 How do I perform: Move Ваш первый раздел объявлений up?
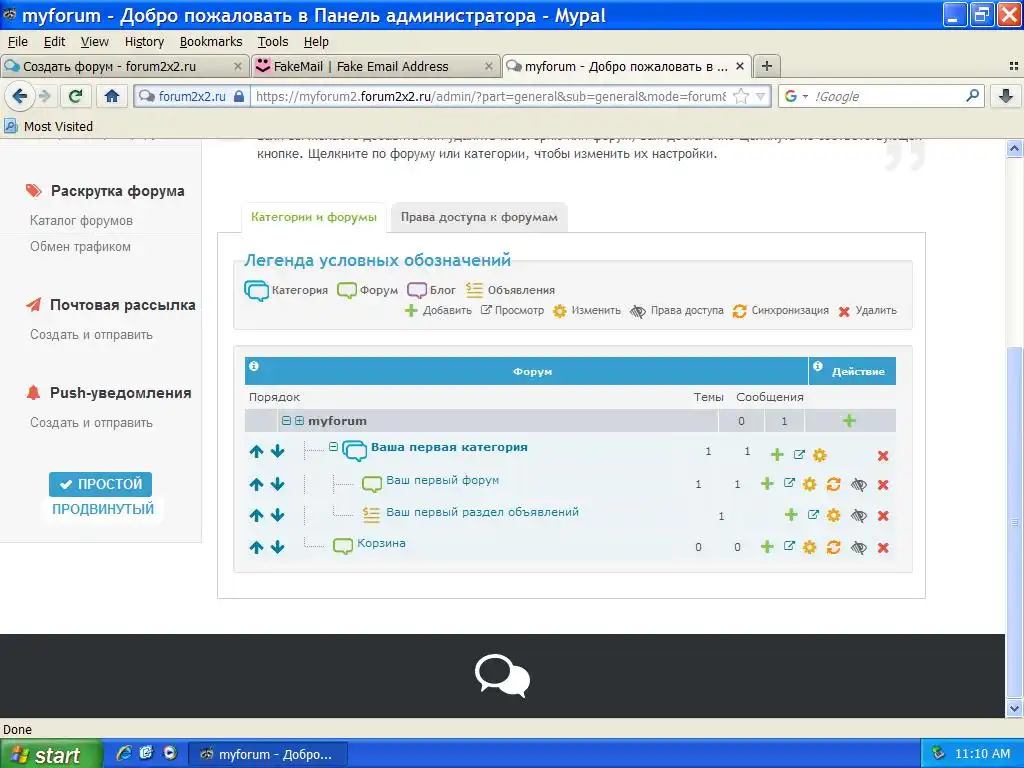[x=256, y=515]
